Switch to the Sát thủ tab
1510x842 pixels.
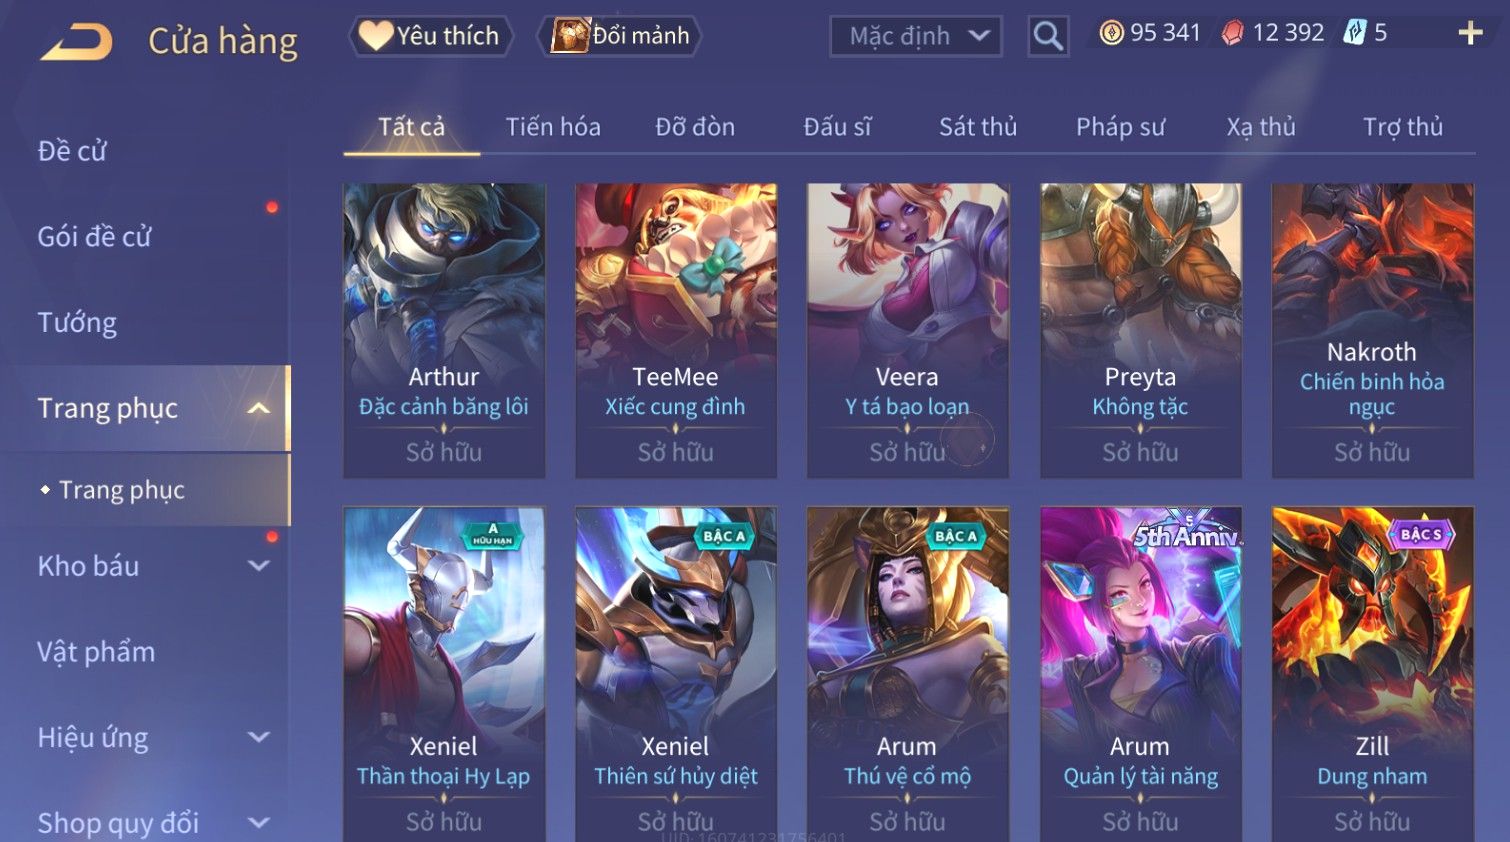pos(977,127)
